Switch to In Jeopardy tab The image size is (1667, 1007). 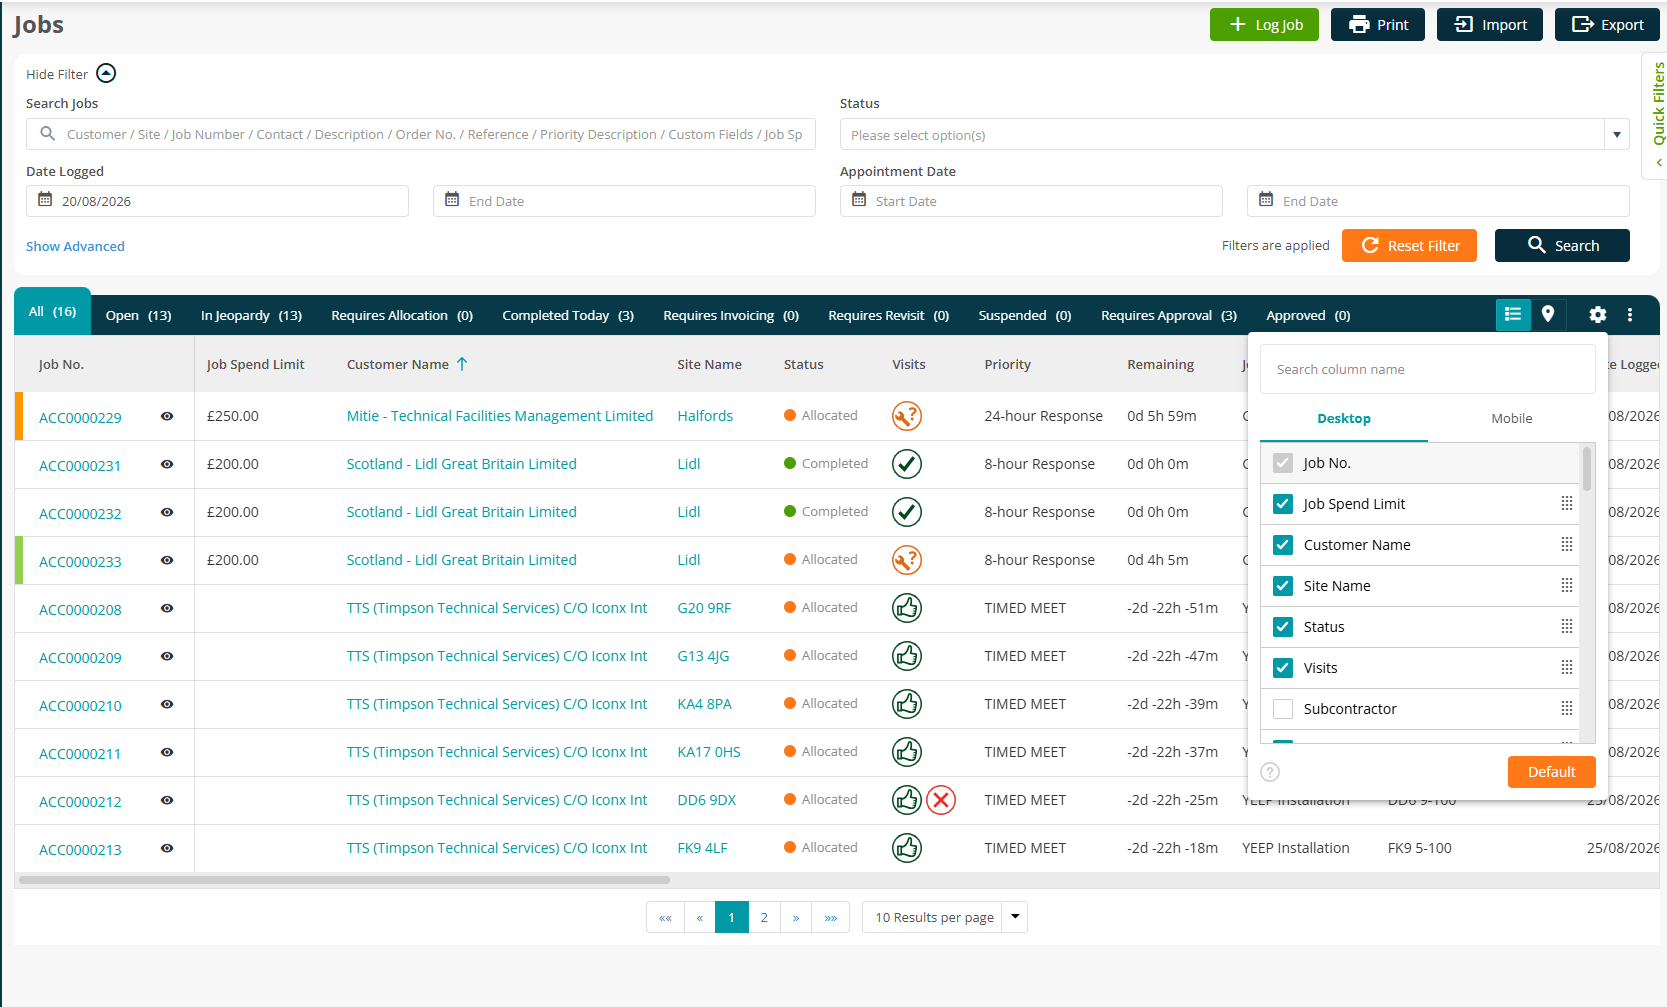(x=251, y=315)
